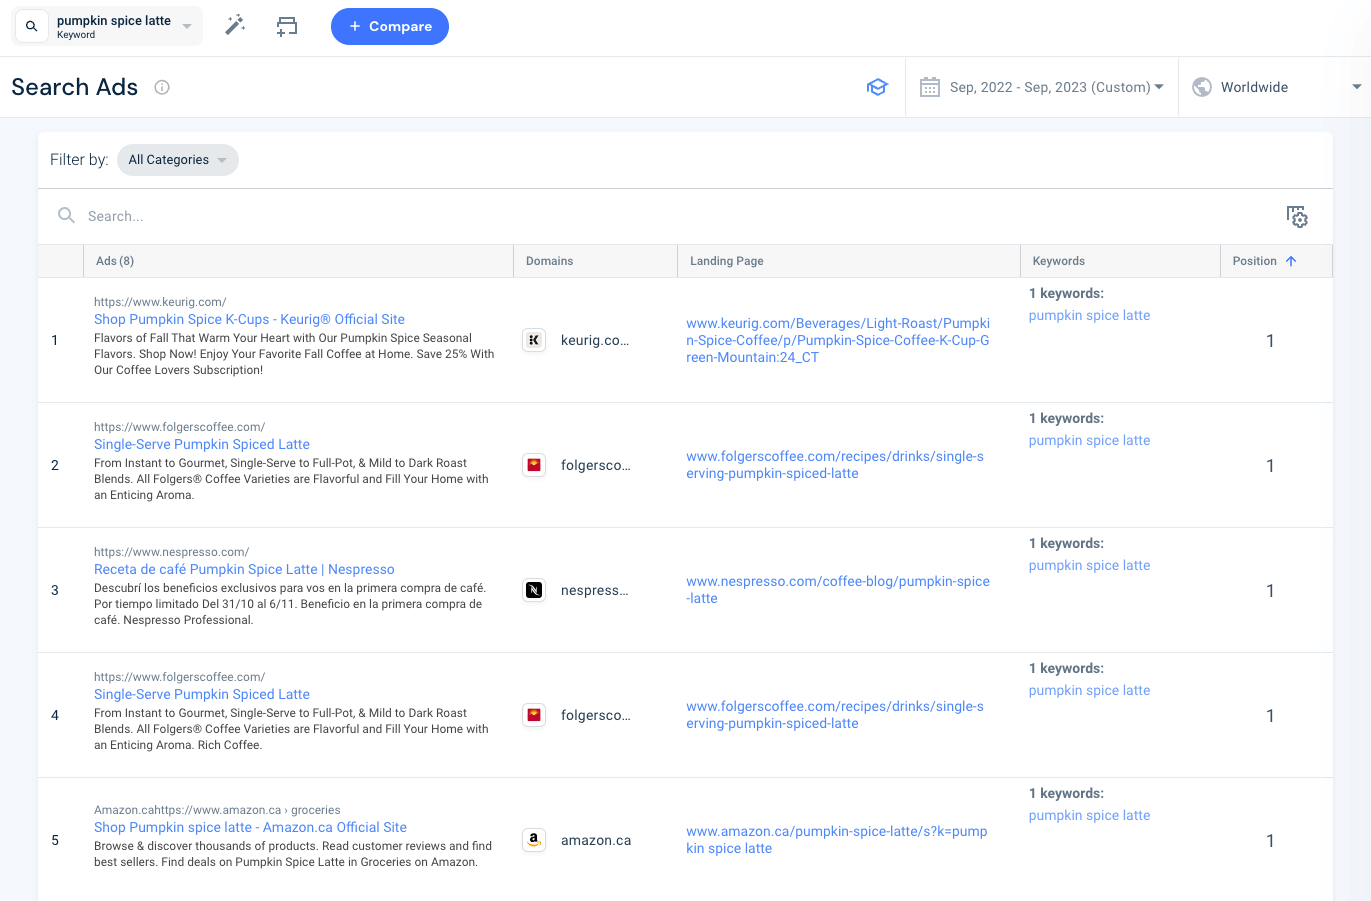Click the folgersco… domain in row 2

tap(596, 465)
